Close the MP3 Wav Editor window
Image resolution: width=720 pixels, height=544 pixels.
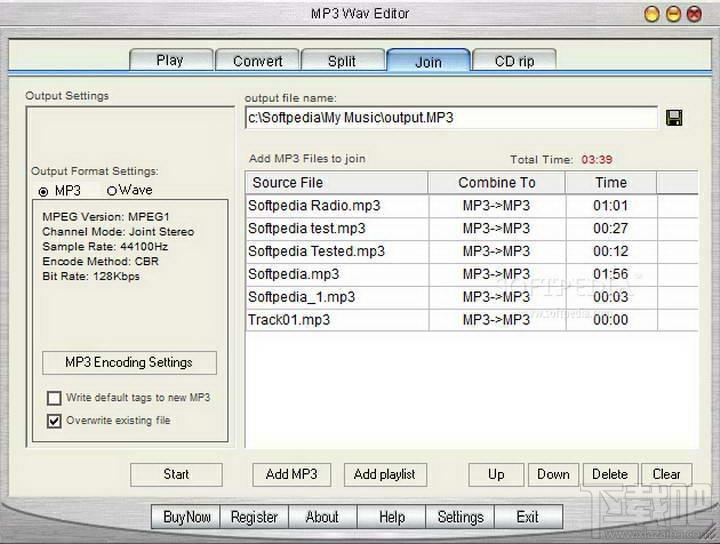pos(694,14)
